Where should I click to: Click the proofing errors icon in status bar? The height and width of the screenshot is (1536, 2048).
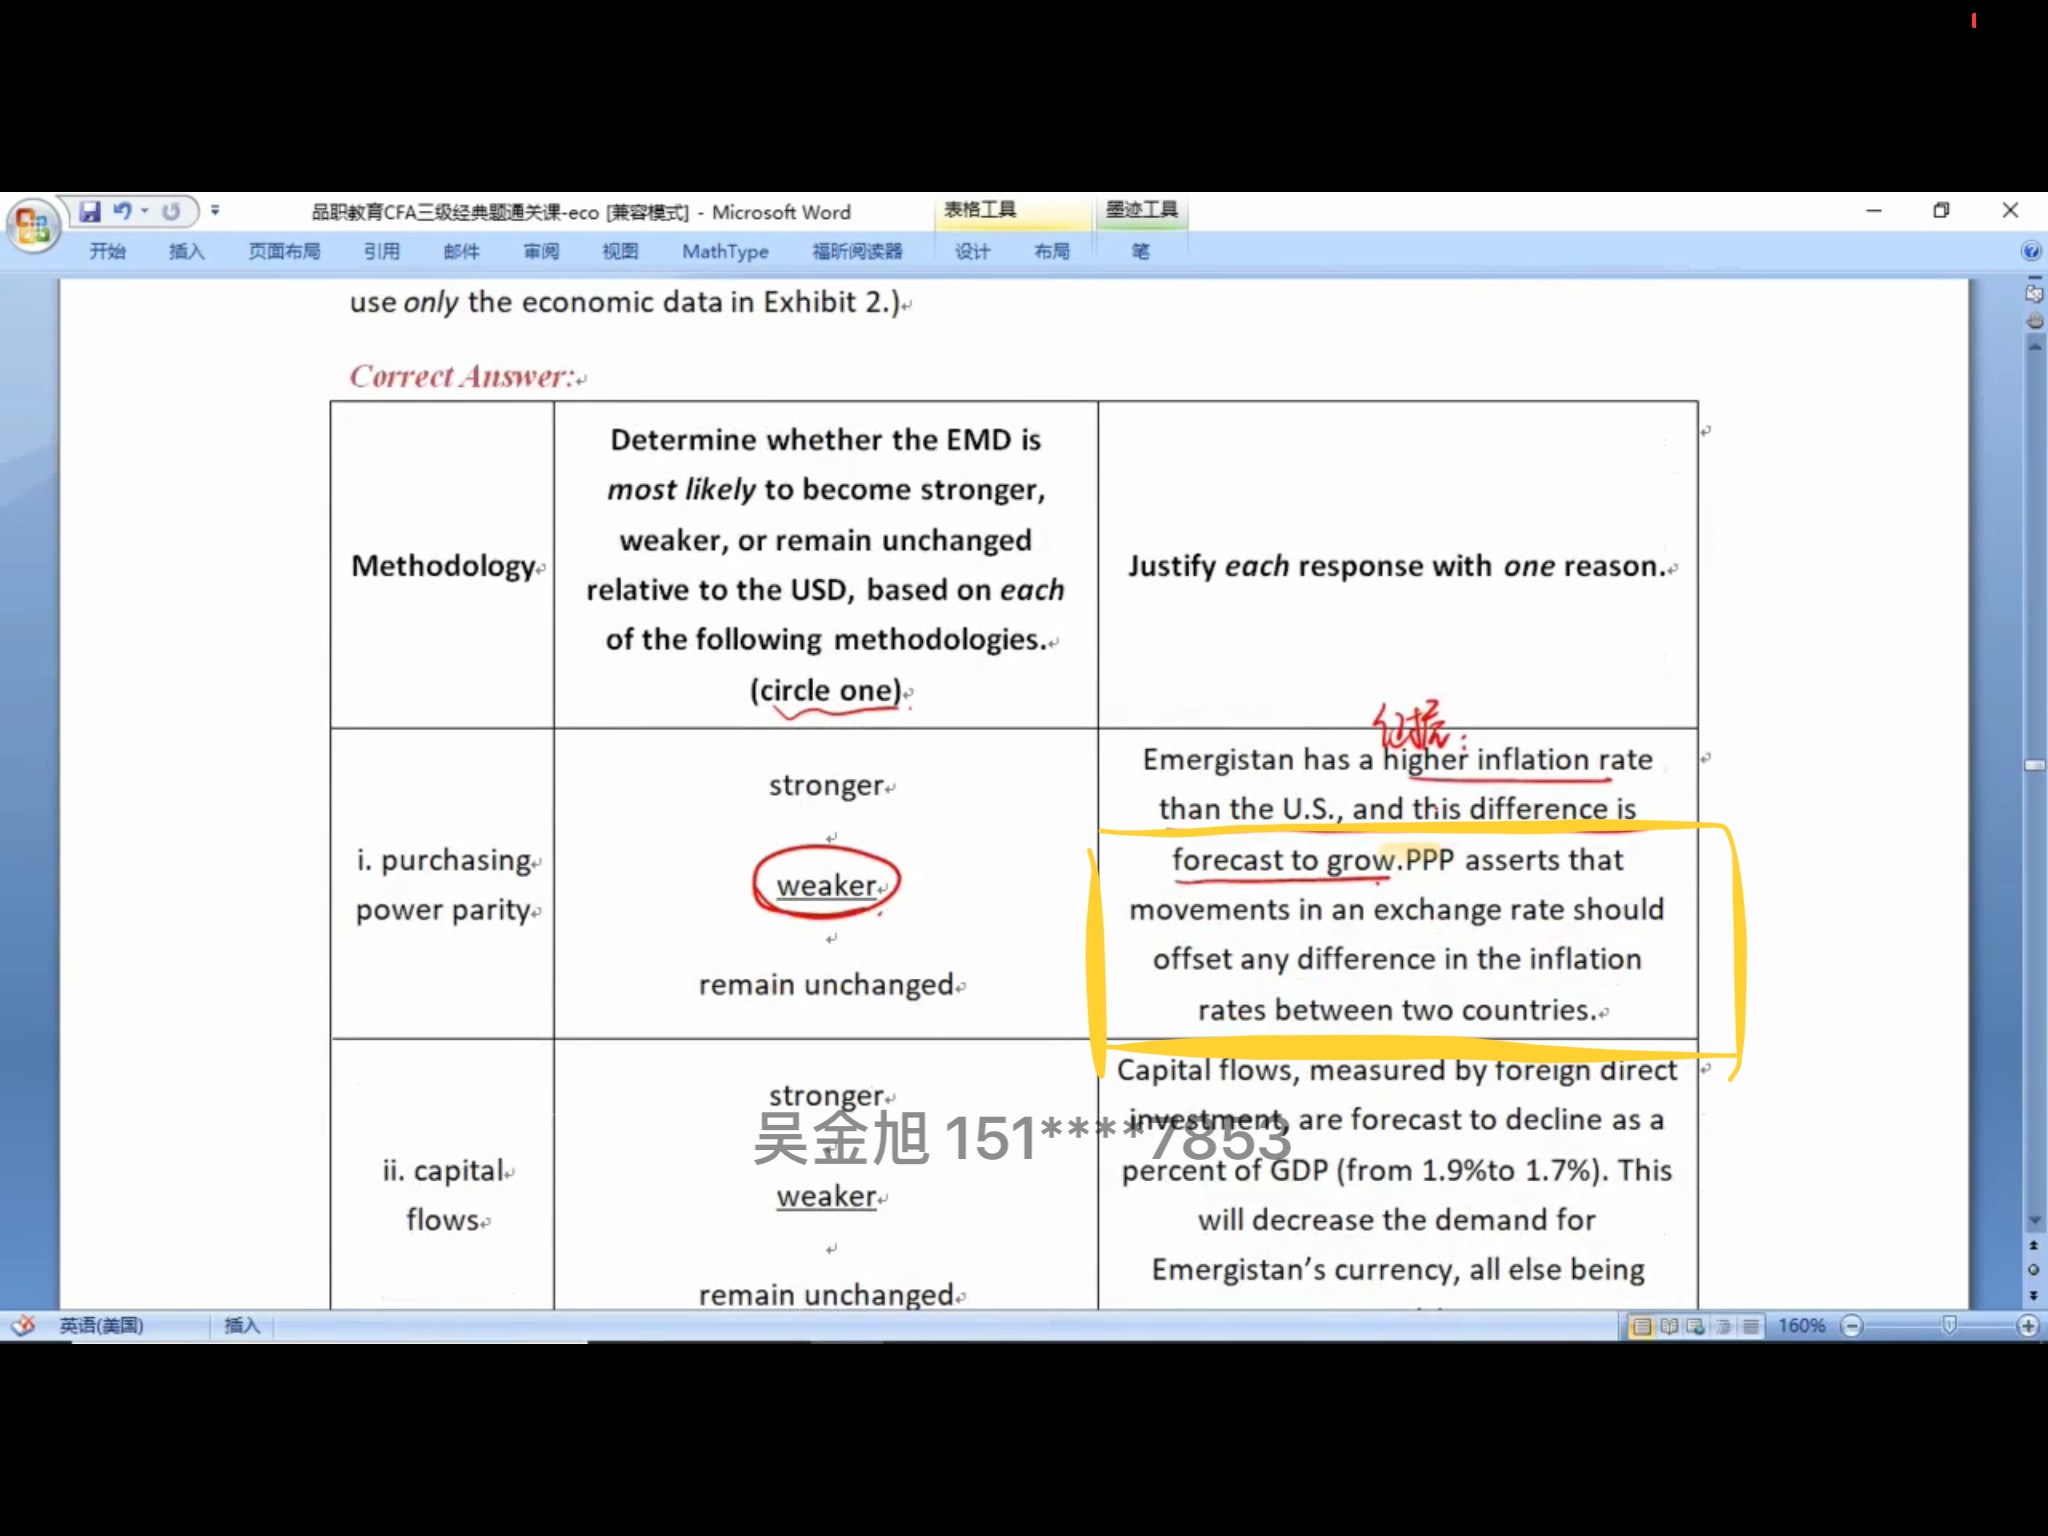24,1326
